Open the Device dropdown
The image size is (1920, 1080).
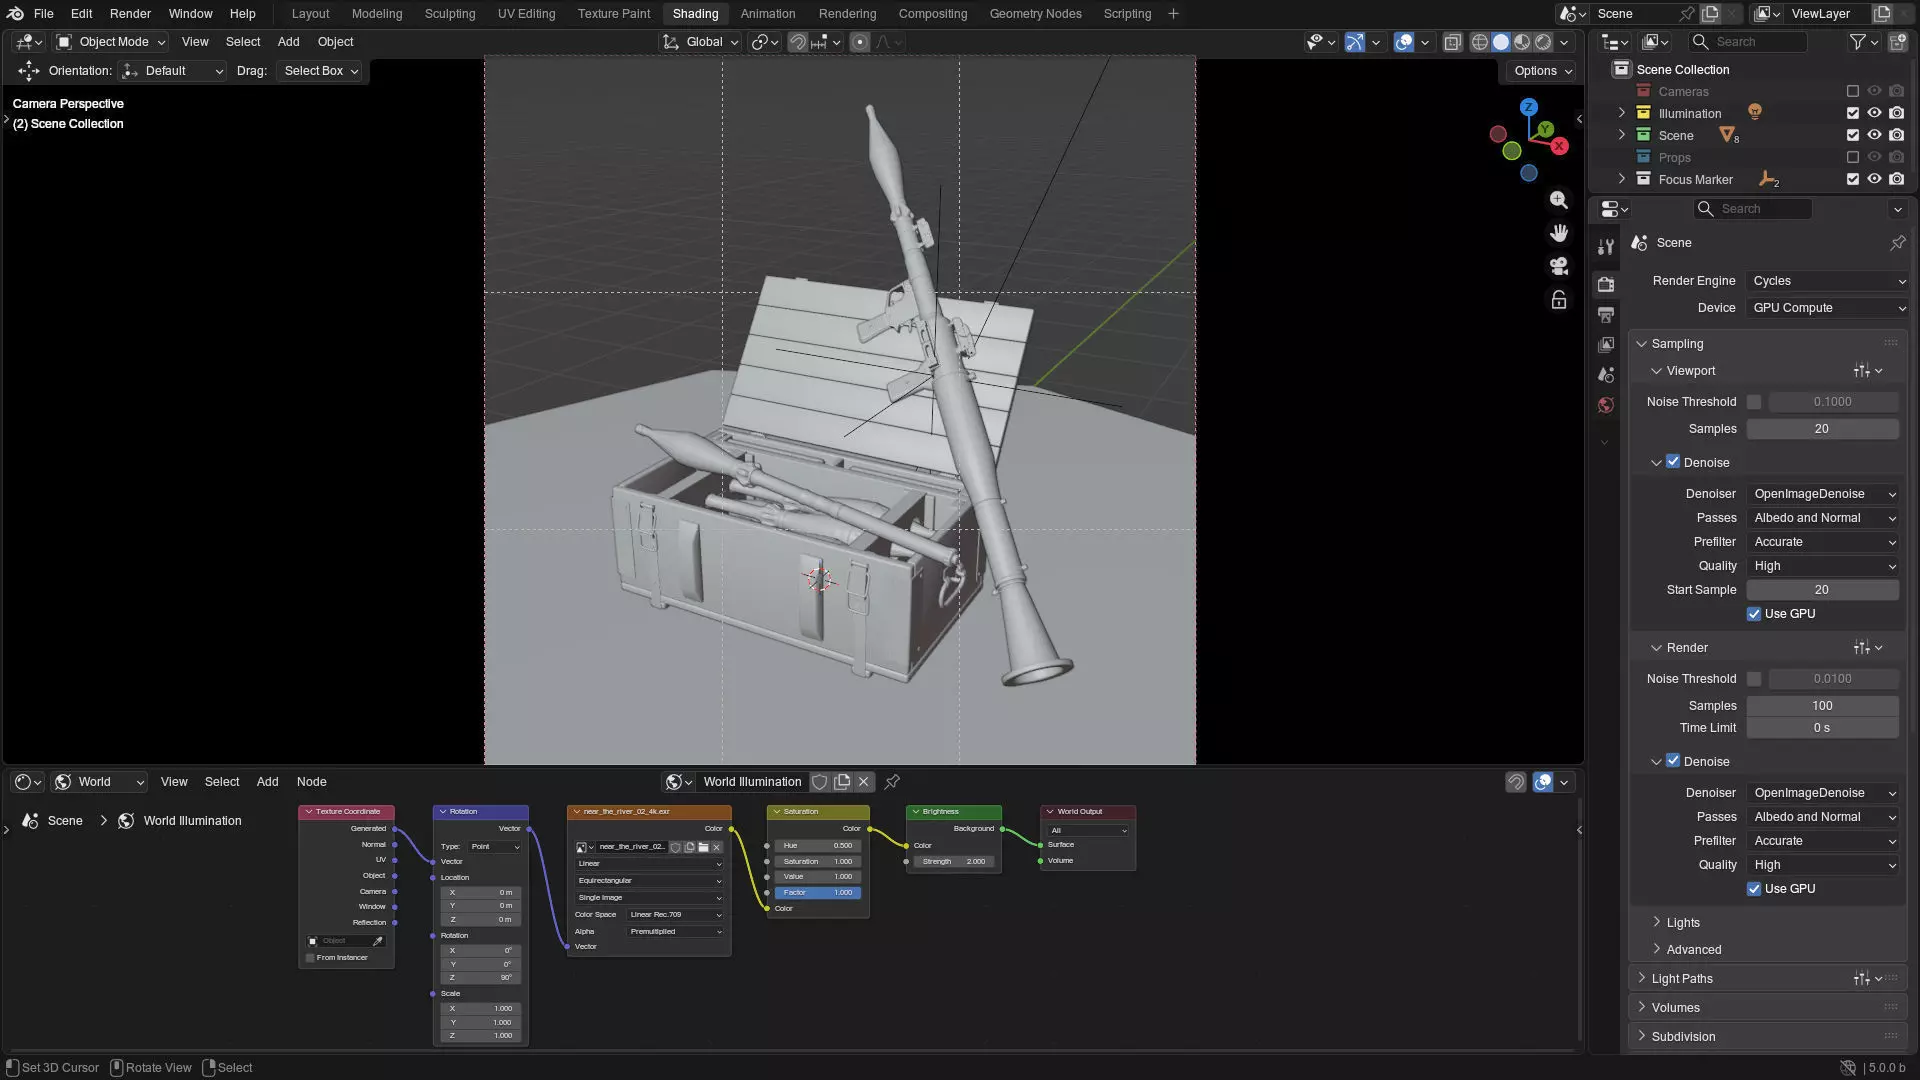coord(1828,308)
